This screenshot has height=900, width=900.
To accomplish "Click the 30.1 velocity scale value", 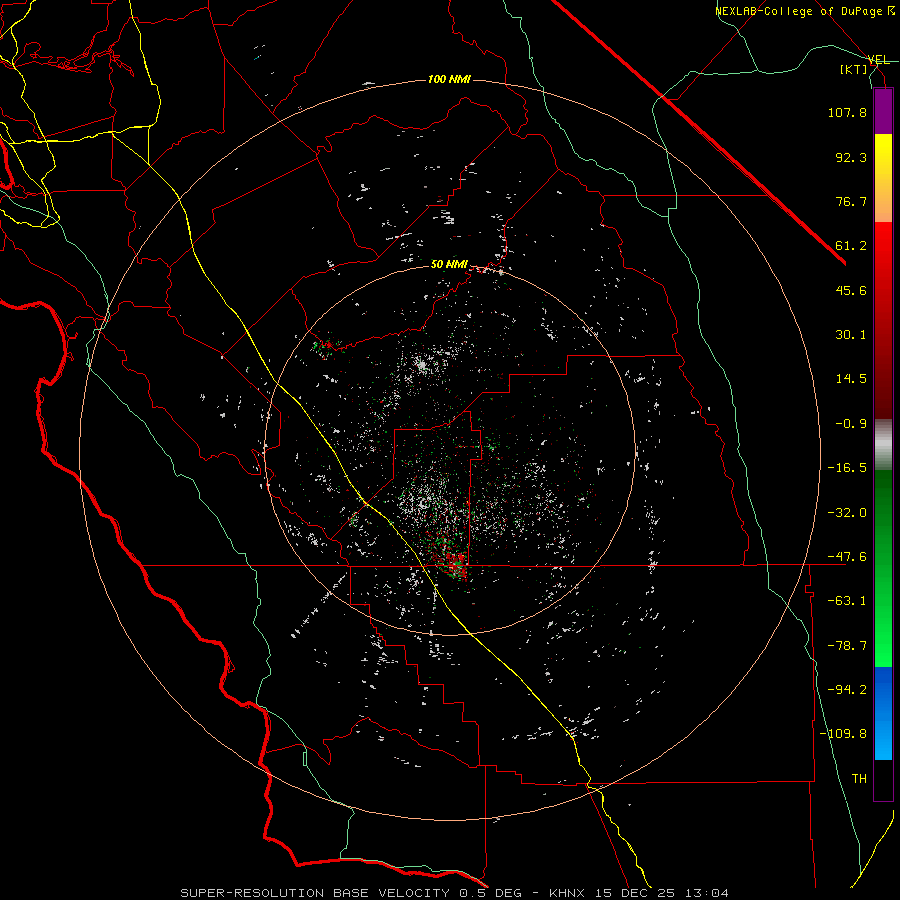I will click(x=851, y=335).
